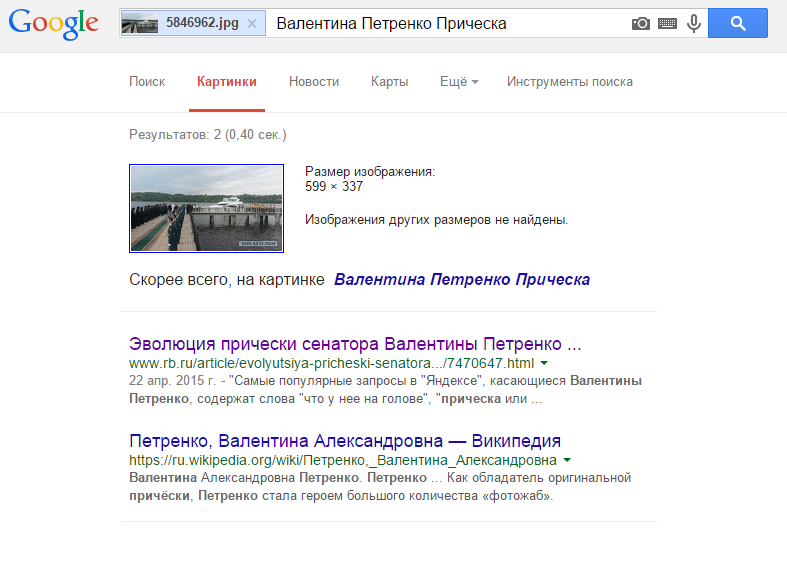Click the Wikipedia snippet mentioning «фотожаб»
The height and width of the screenshot is (573, 787).
[x=380, y=487]
